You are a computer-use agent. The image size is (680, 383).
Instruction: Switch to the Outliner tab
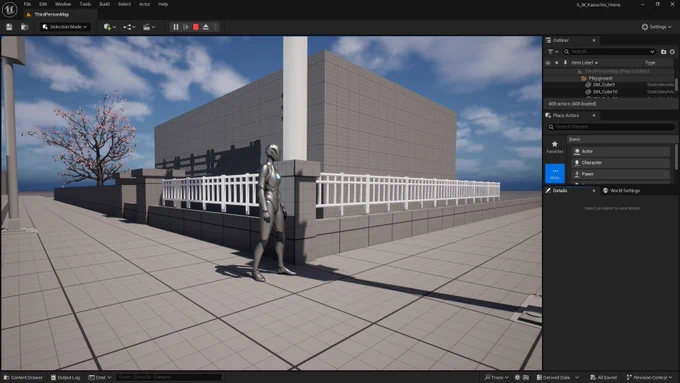pyautogui.click(x=560, y=40)
